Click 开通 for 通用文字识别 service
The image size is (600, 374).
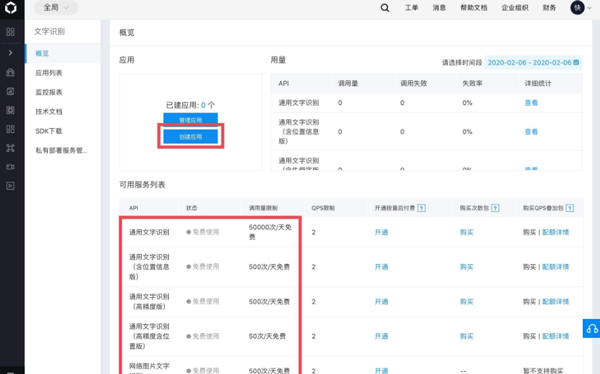(381, 232)
